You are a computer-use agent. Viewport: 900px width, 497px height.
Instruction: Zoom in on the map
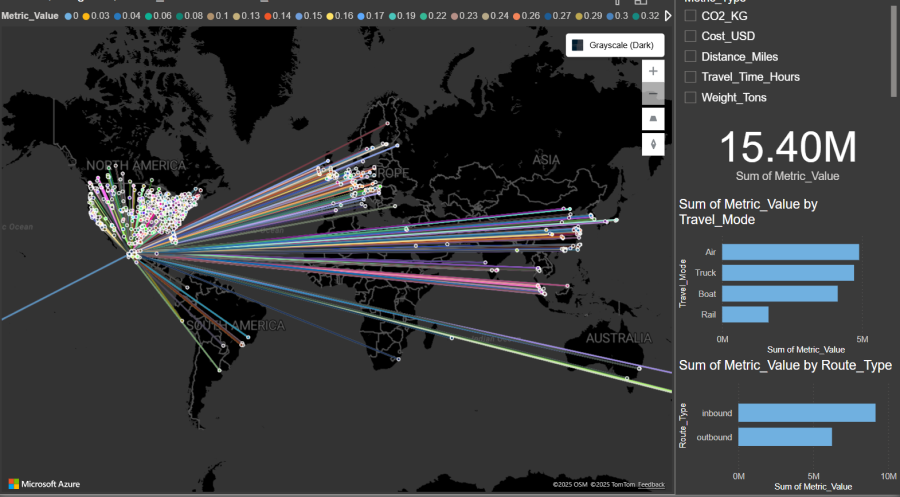point(653,71)
